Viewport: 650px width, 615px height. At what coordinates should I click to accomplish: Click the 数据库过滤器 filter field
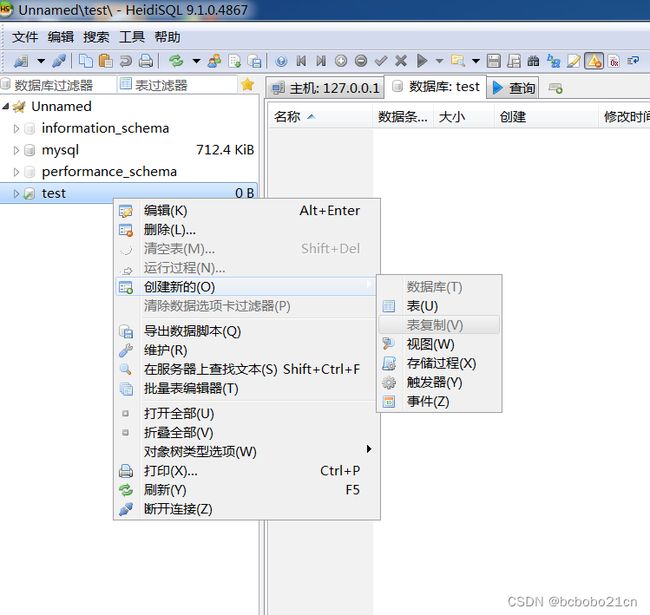click(58, 85)
